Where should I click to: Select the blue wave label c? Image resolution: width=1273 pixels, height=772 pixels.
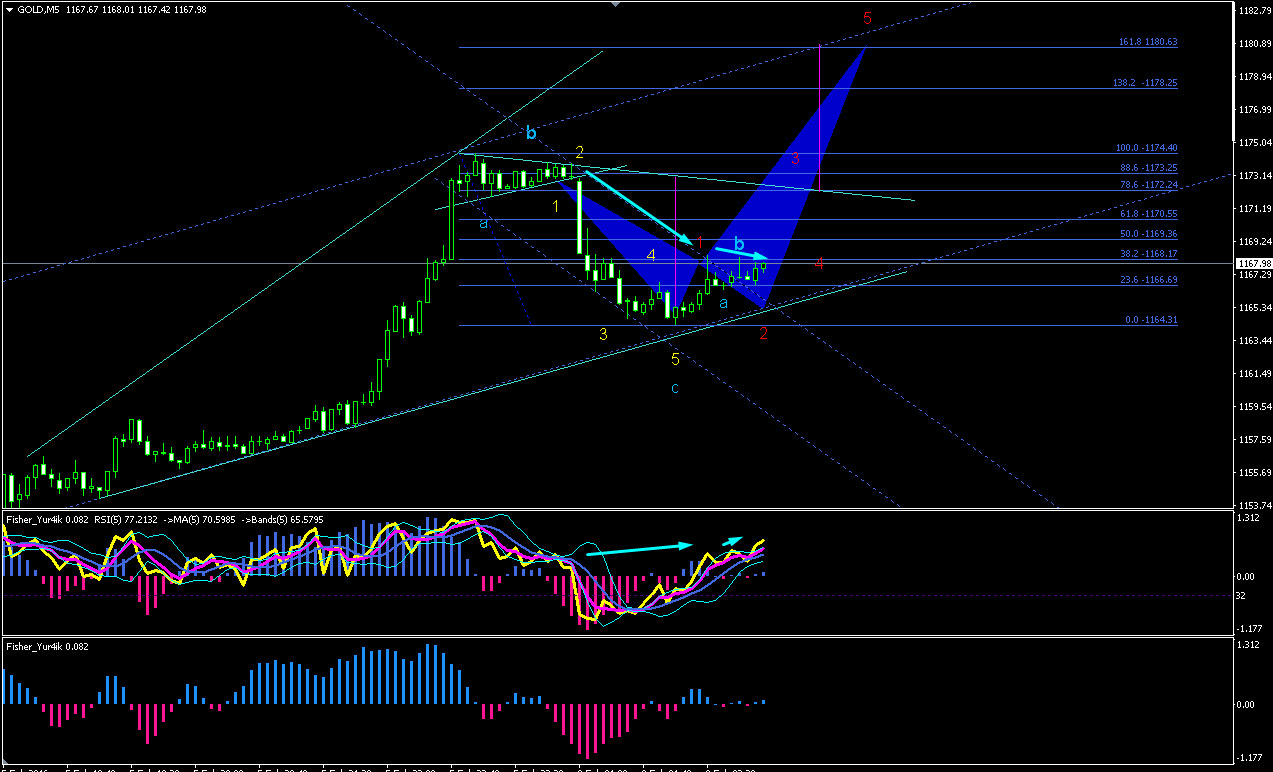coord(675,388)
